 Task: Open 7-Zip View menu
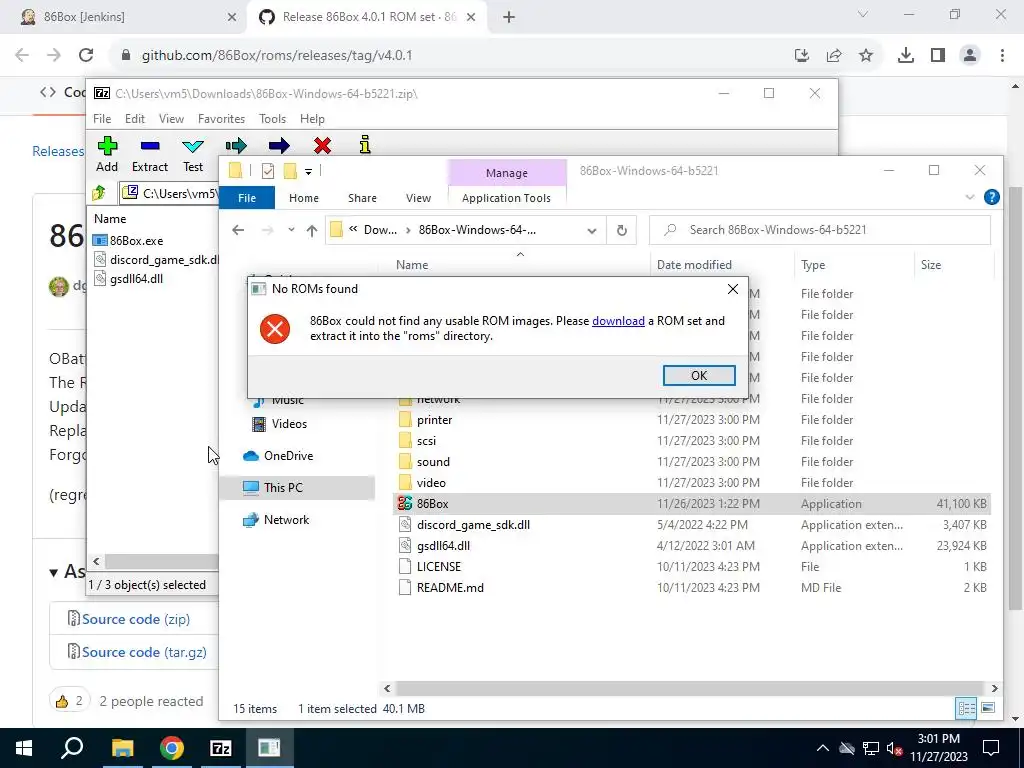pos(171,119)
